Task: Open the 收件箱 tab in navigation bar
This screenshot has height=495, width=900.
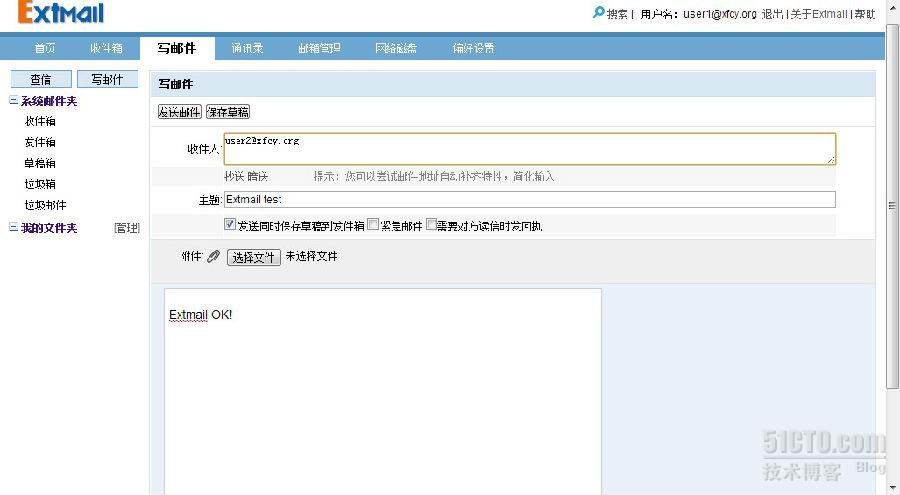Action: (x=106, y=48)
